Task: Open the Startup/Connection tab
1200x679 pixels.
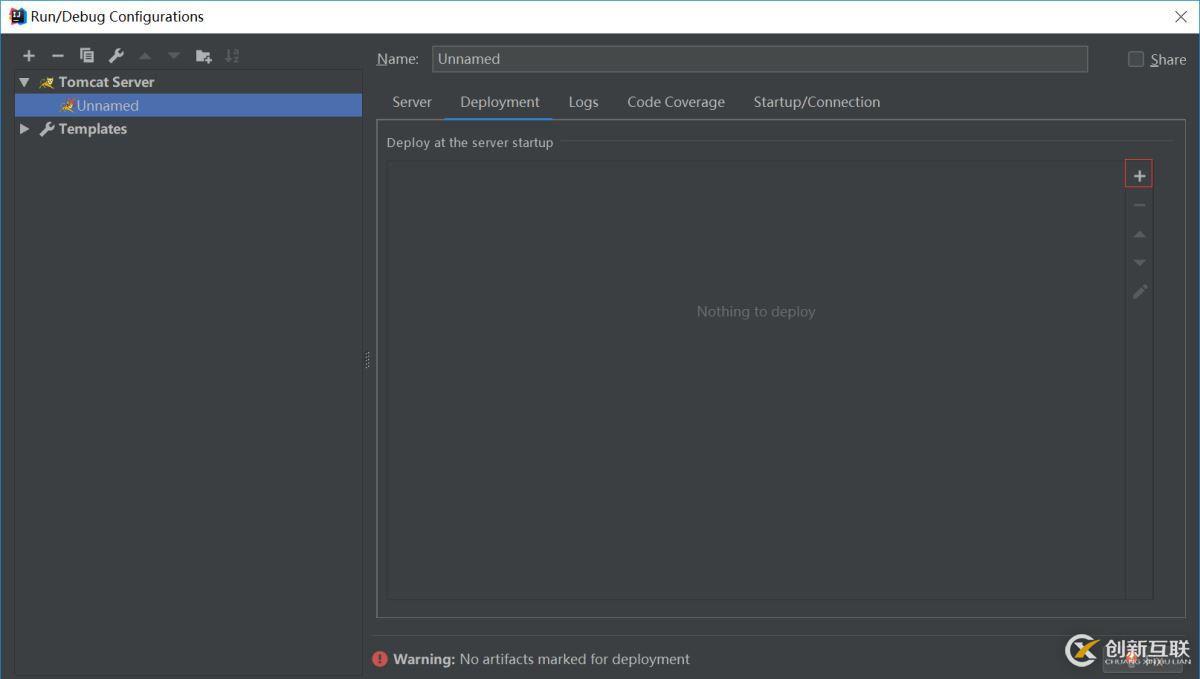Action: pos(816,102)
